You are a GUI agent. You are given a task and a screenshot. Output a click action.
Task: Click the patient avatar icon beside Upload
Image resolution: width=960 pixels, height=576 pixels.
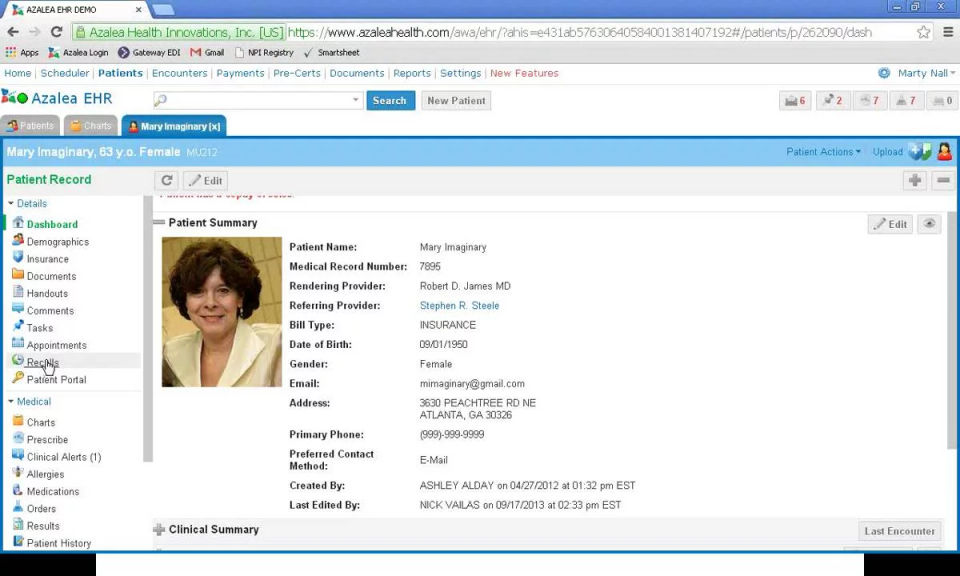945,152
